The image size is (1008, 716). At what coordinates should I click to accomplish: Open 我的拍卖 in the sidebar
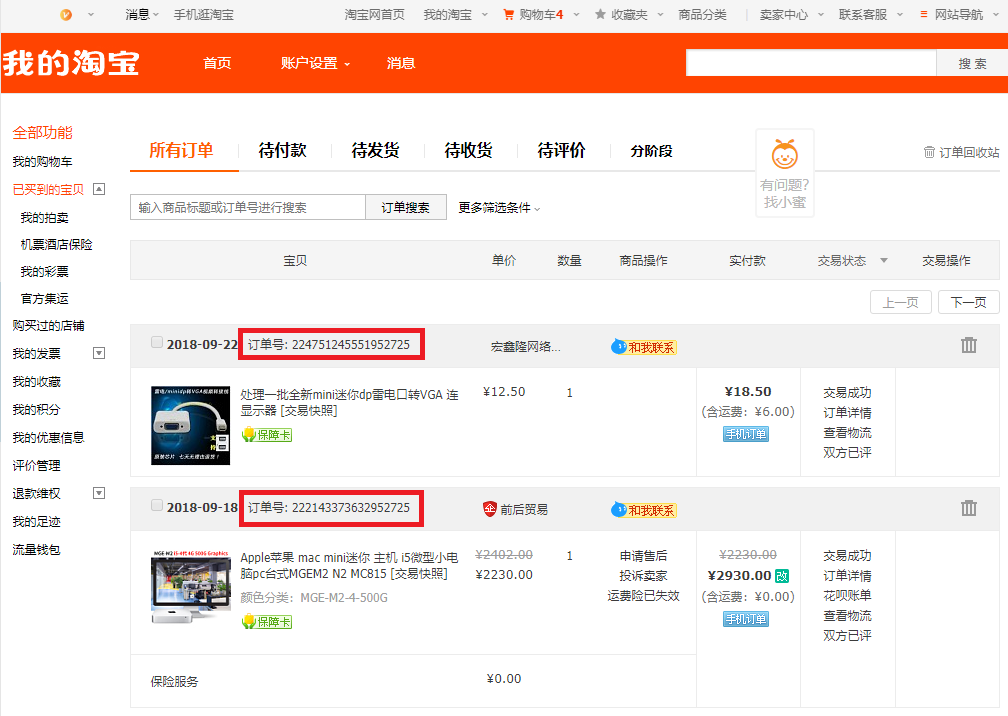44,217
